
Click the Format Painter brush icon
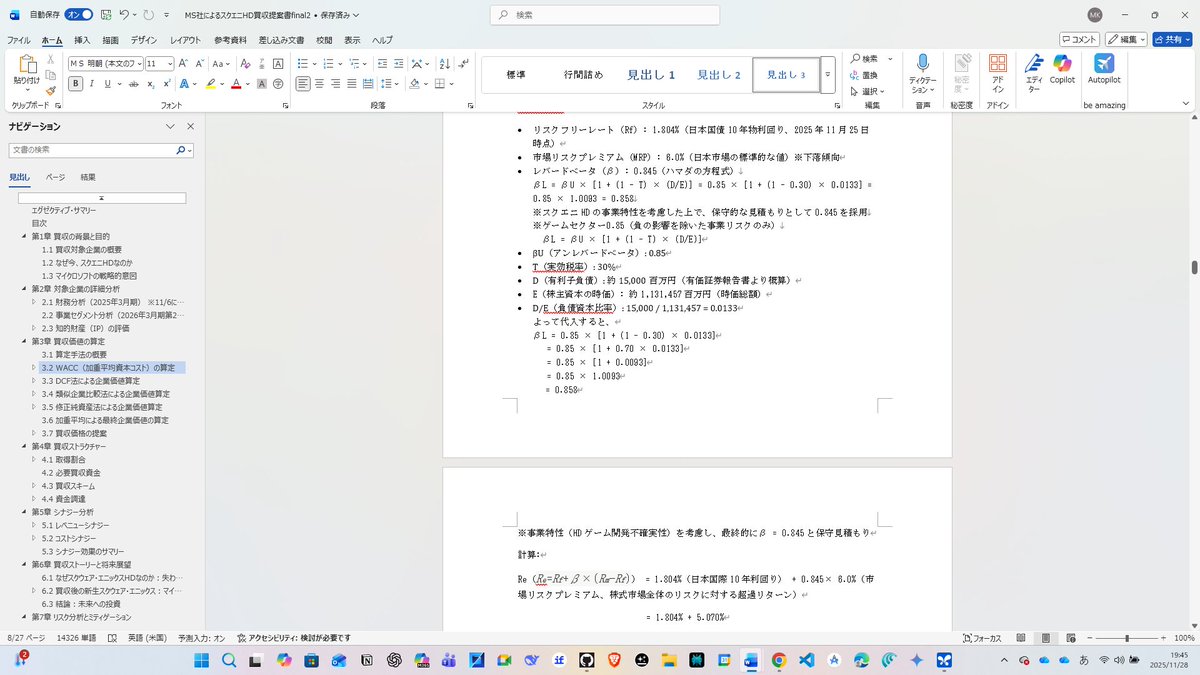click(50, 90)
